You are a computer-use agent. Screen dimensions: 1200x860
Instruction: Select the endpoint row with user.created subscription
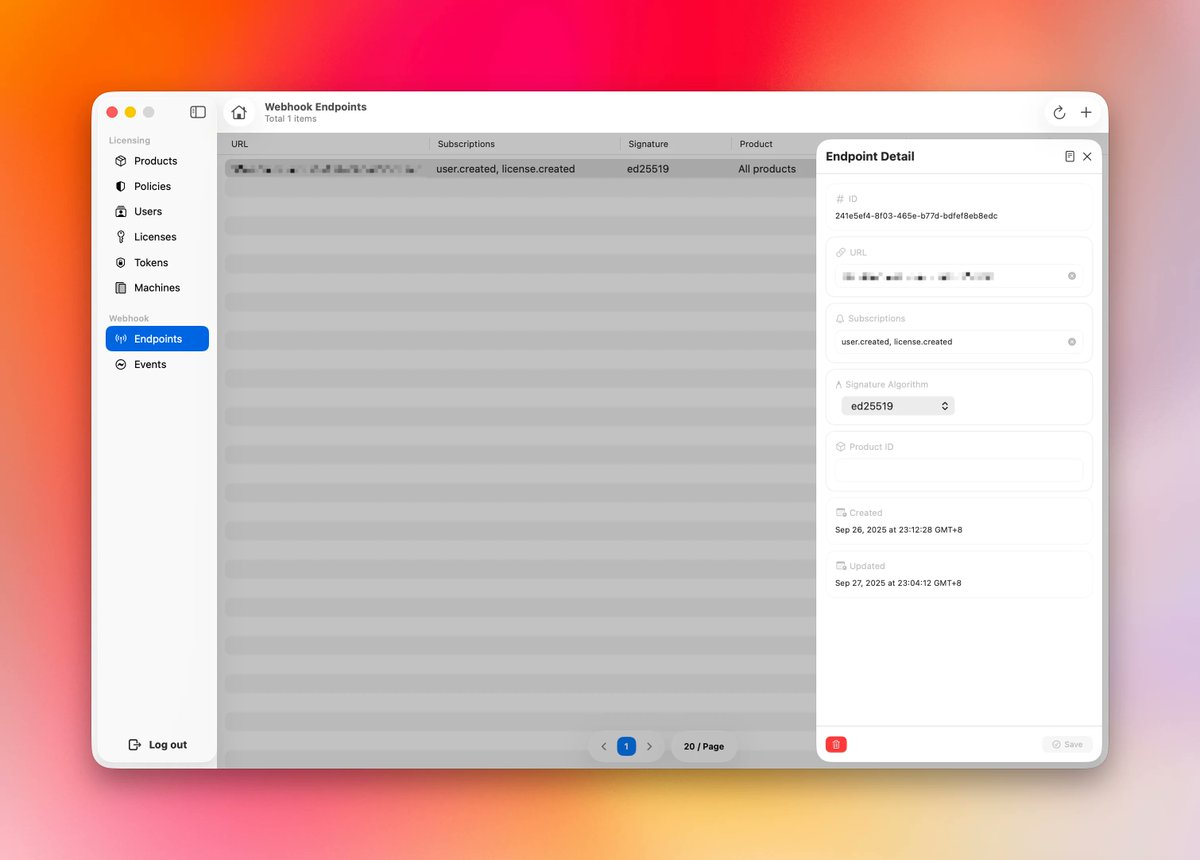point(505,169)
